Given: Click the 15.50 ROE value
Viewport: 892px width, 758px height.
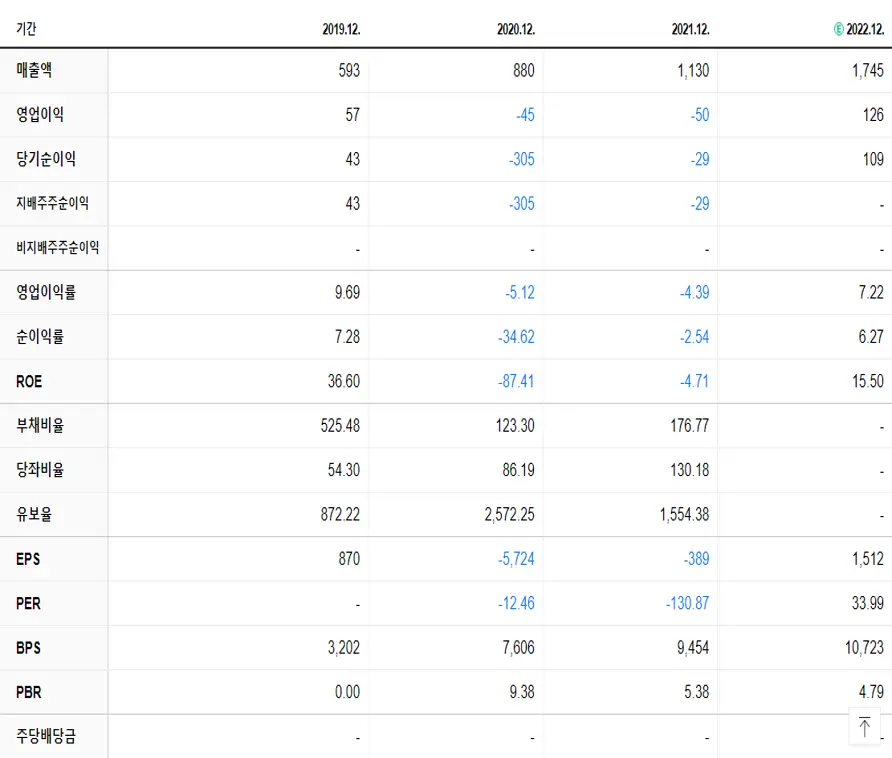Looking at the screenshot, I should click(x=868, y=381).
